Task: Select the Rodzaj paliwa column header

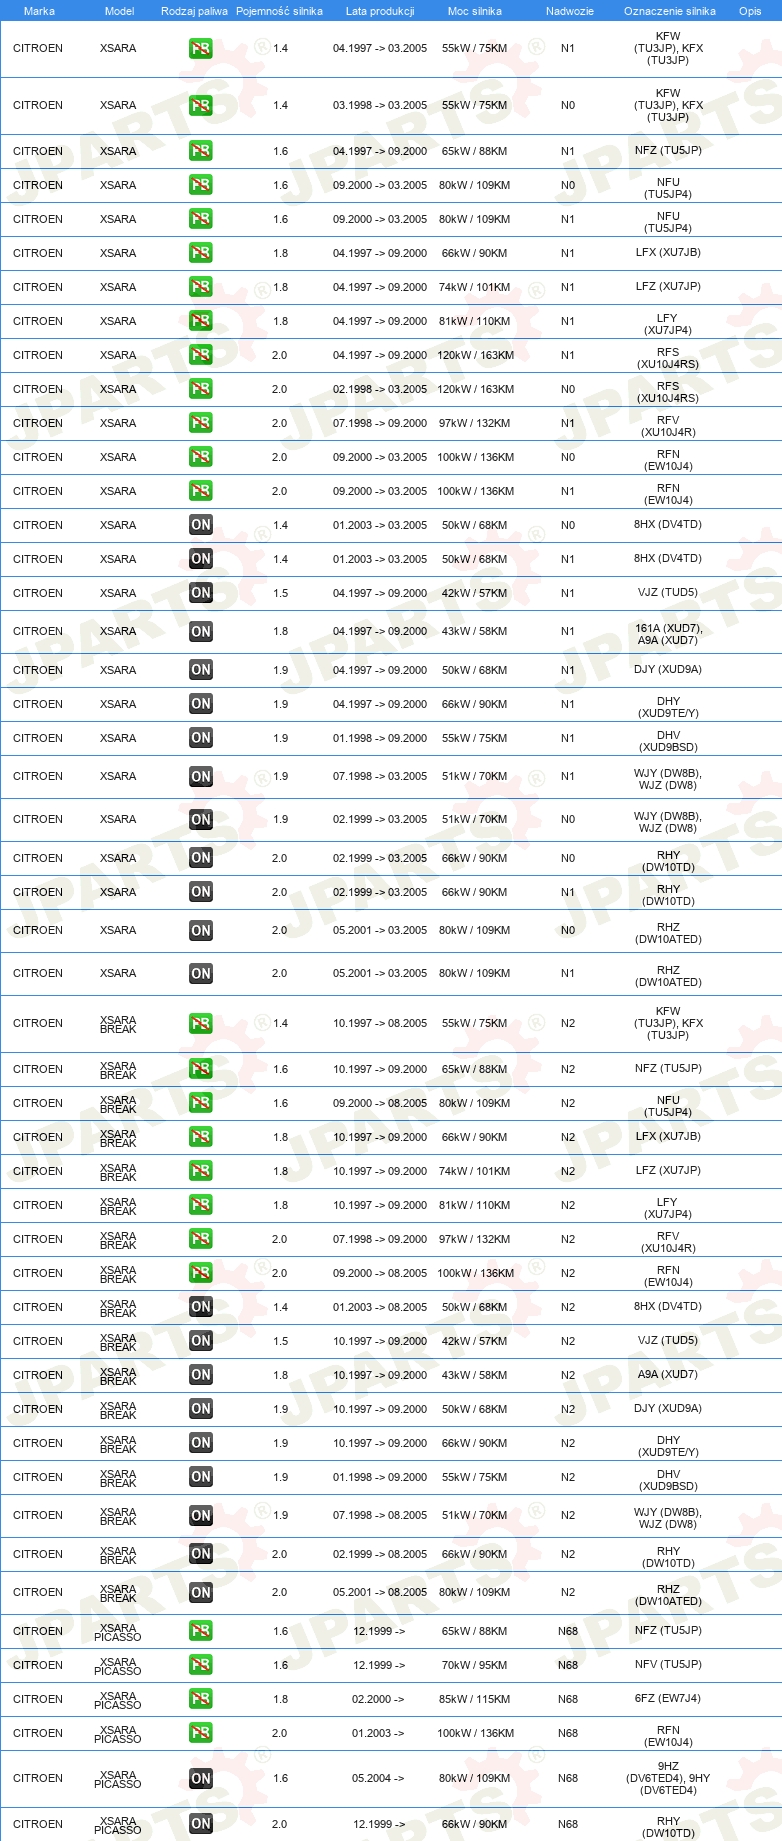Action: 194,11
